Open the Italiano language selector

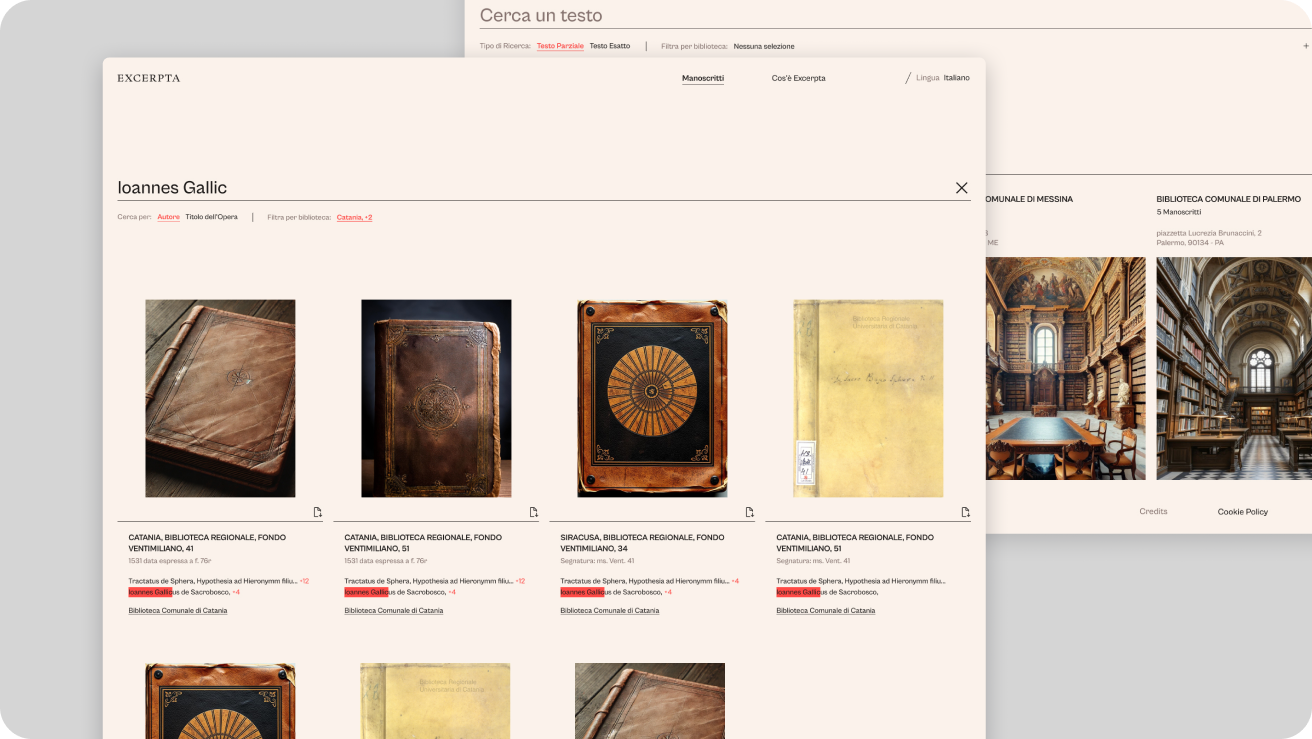(956, 78)
